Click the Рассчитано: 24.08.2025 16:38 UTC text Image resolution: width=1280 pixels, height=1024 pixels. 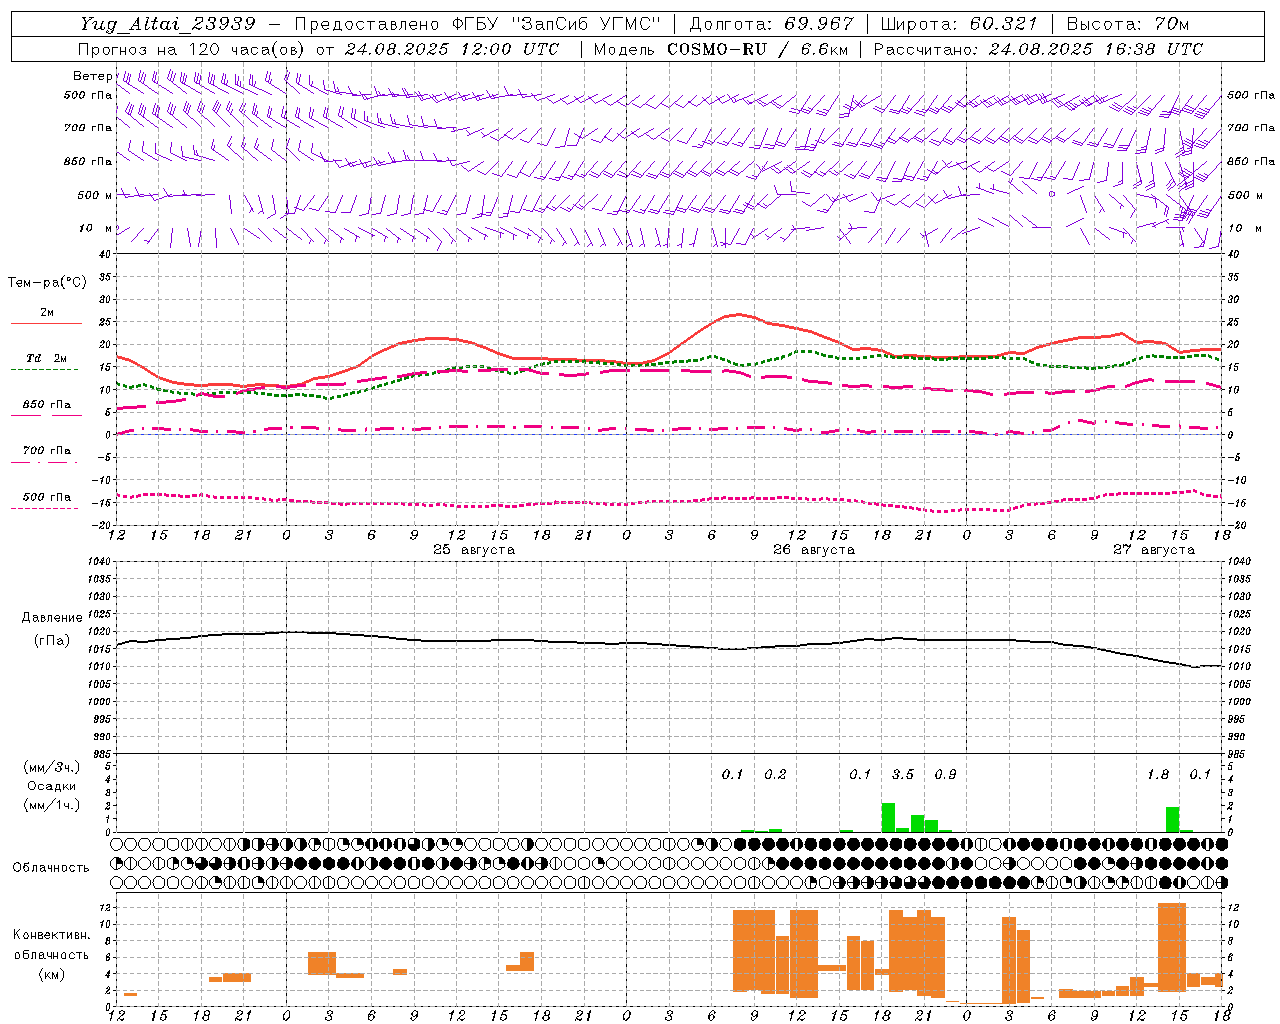(1038, 49)
